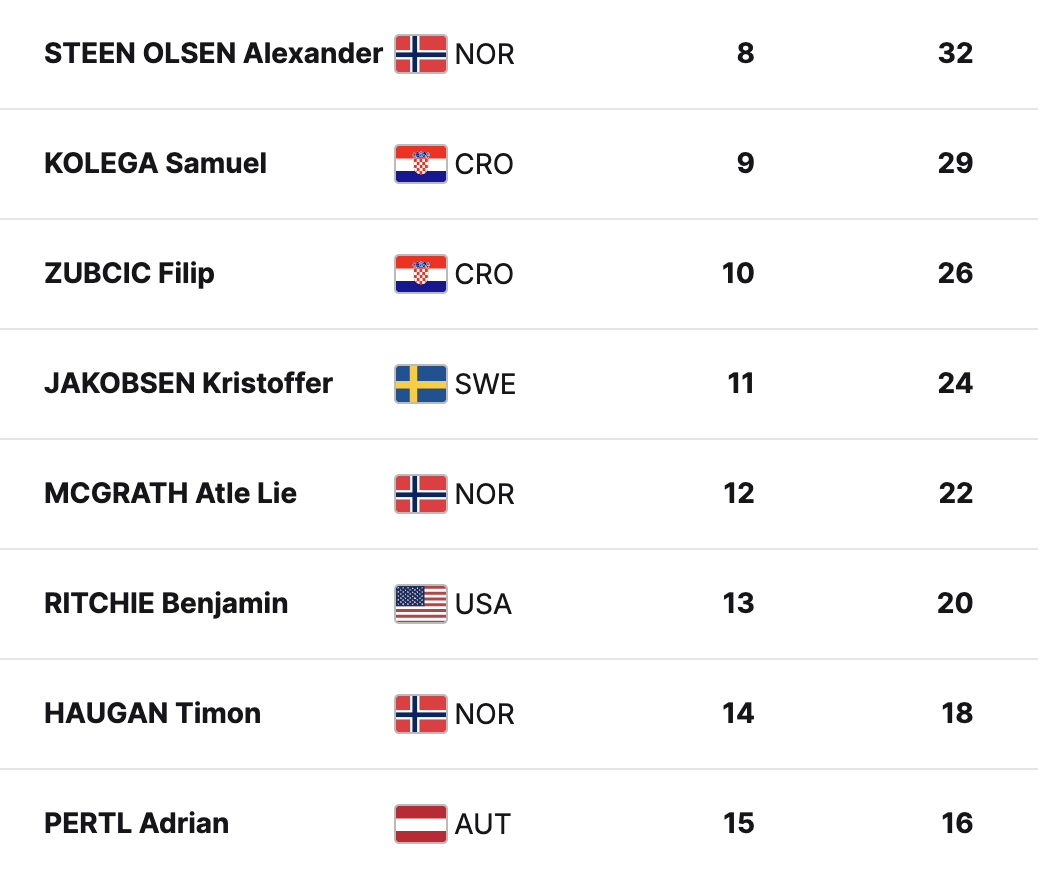Select ZUBCIC Filip's name

point(129,273)
